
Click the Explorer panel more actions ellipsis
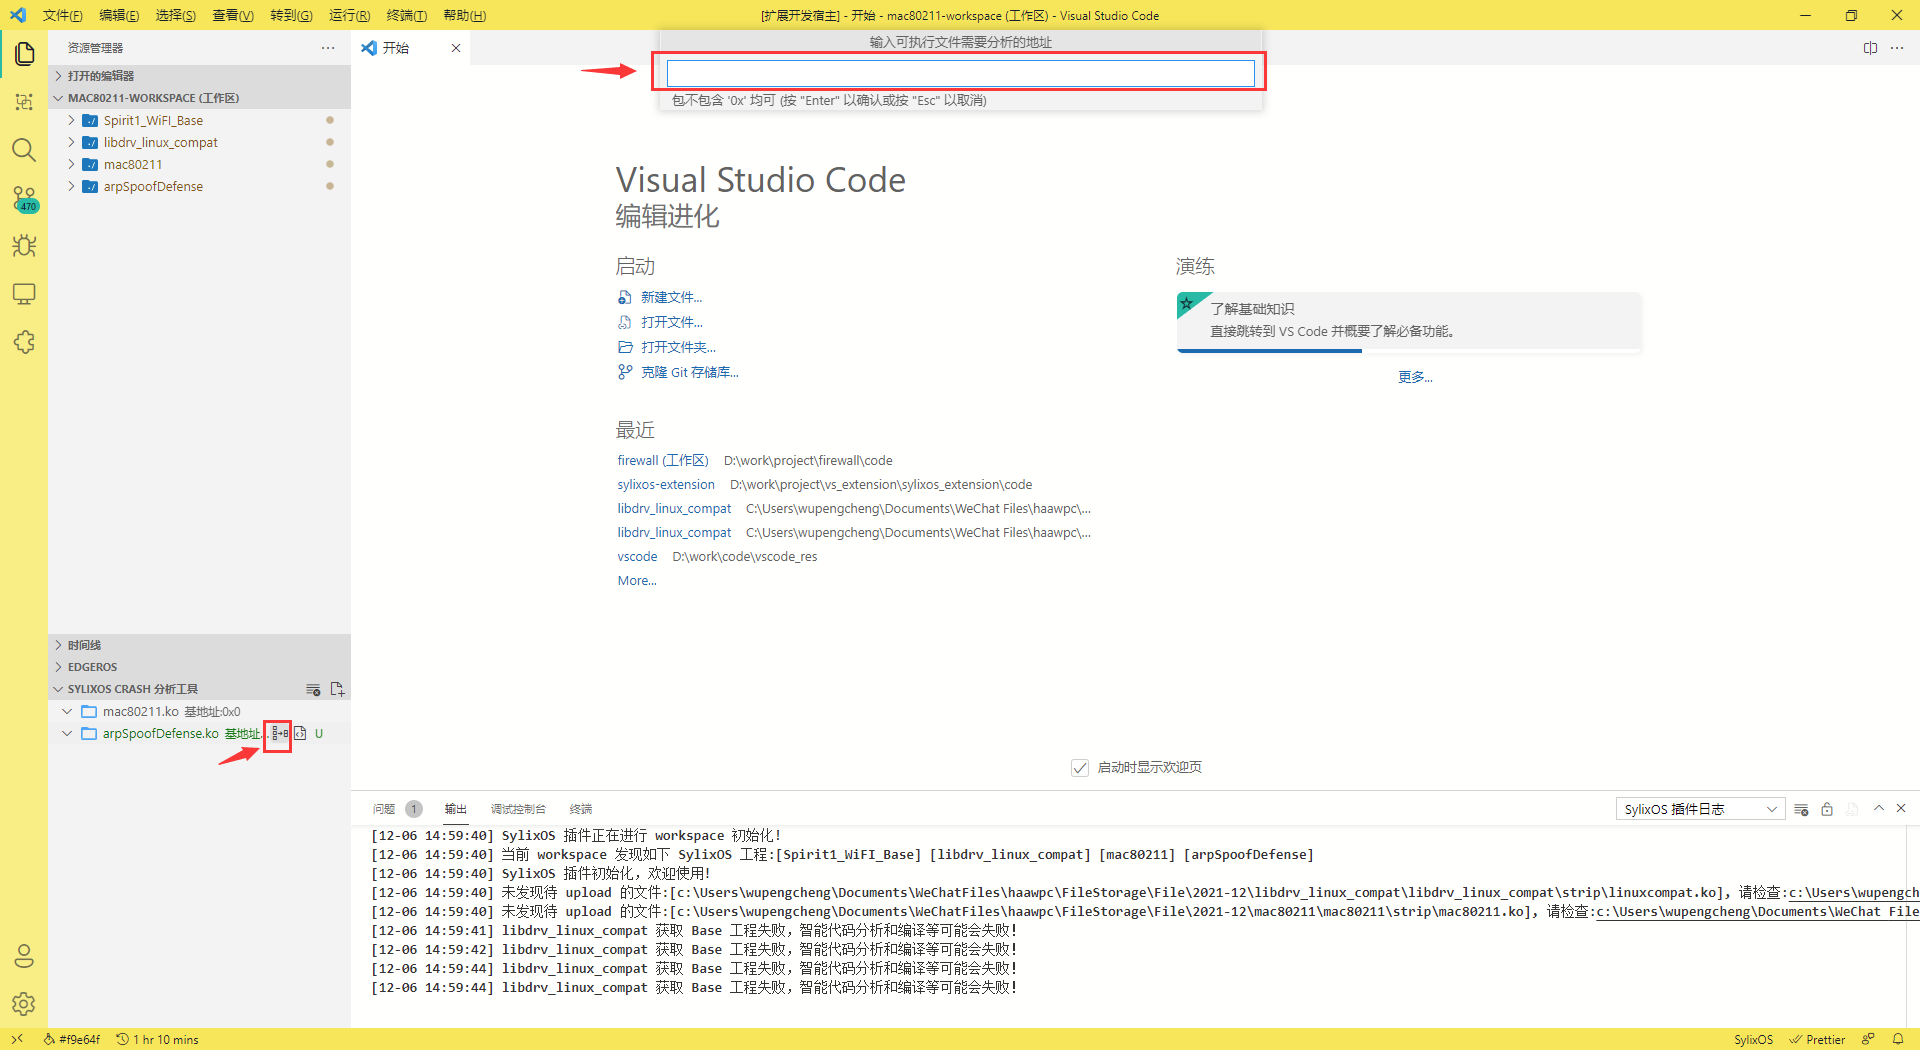point(328,48)
